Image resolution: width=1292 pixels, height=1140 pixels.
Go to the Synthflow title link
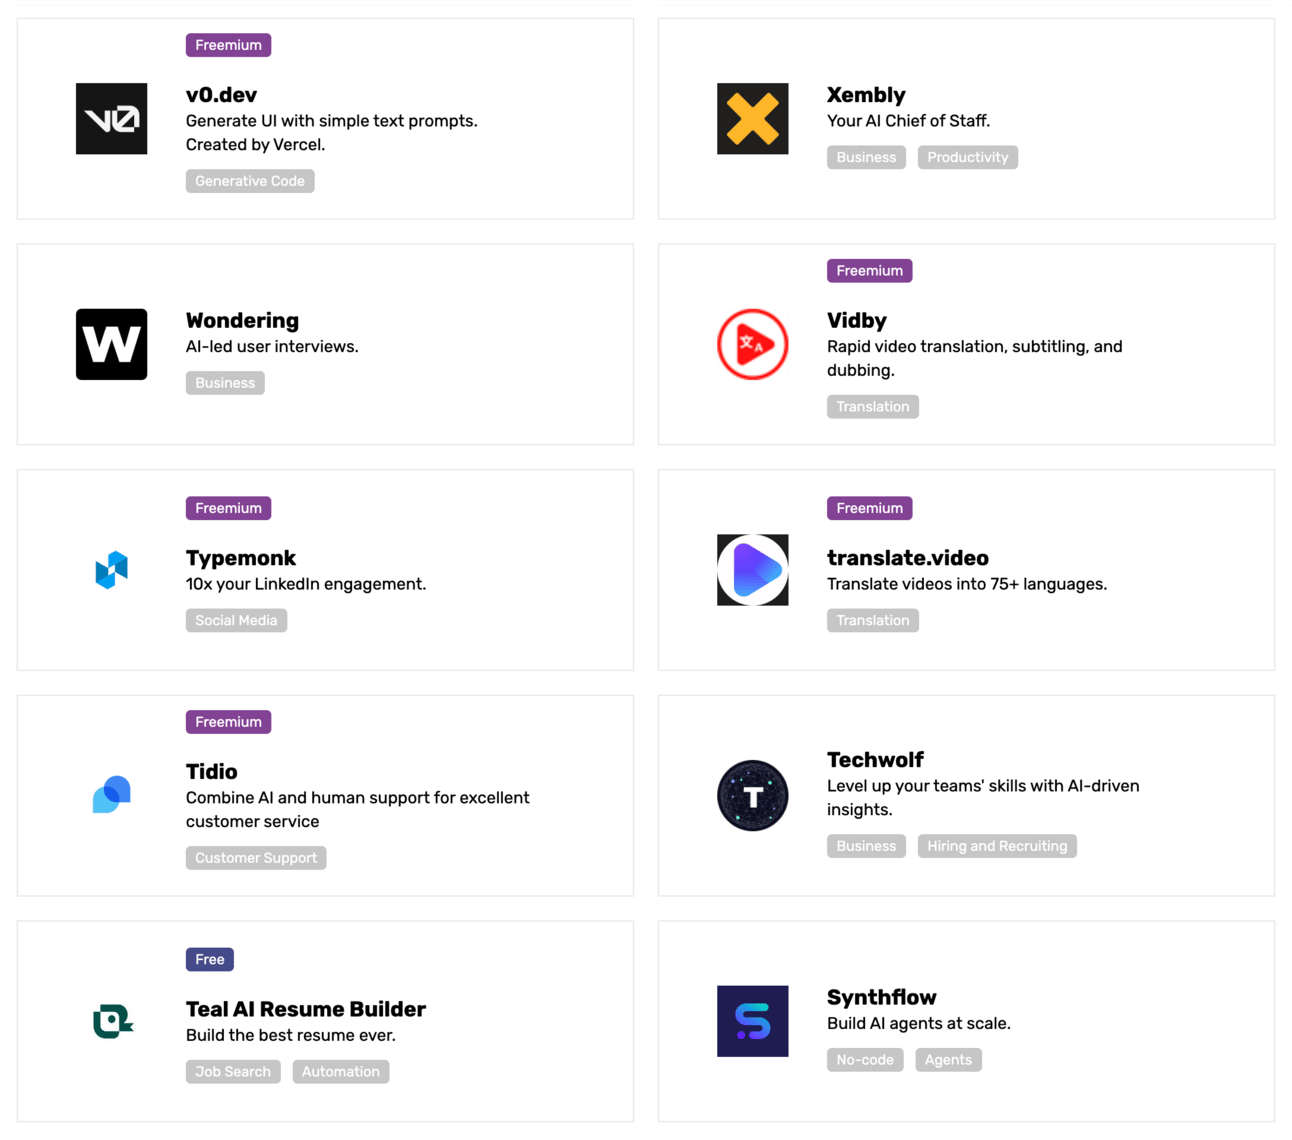point(882,997)
